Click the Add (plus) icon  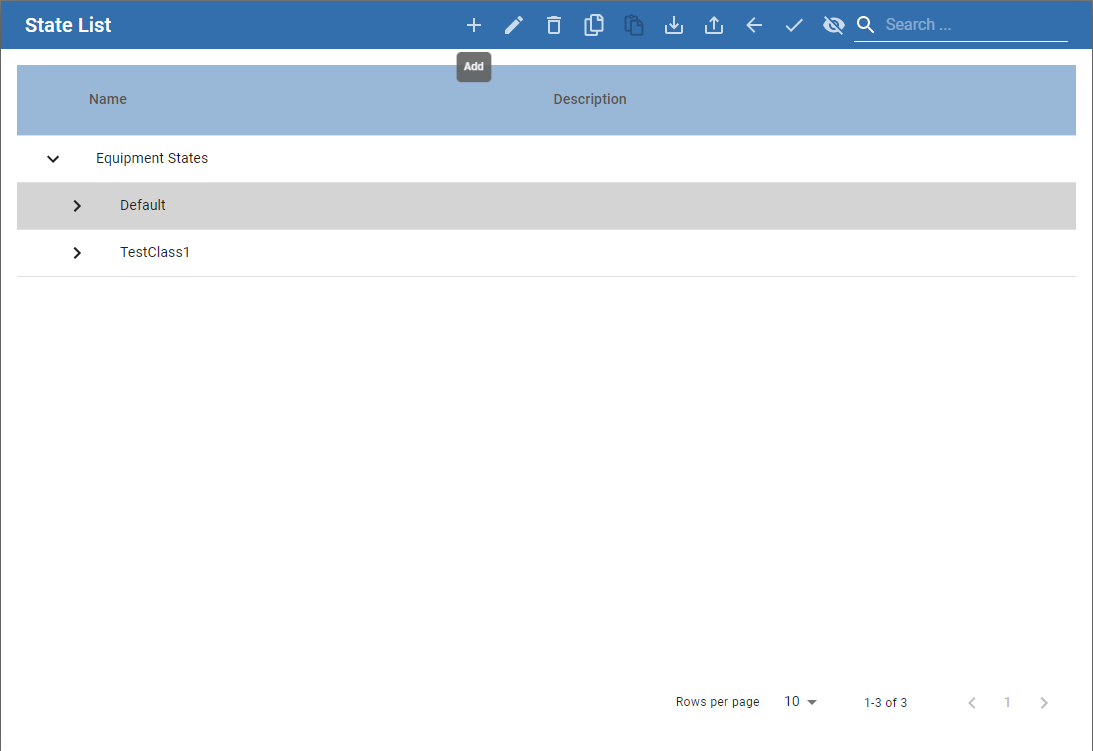[x=474, y=25]
